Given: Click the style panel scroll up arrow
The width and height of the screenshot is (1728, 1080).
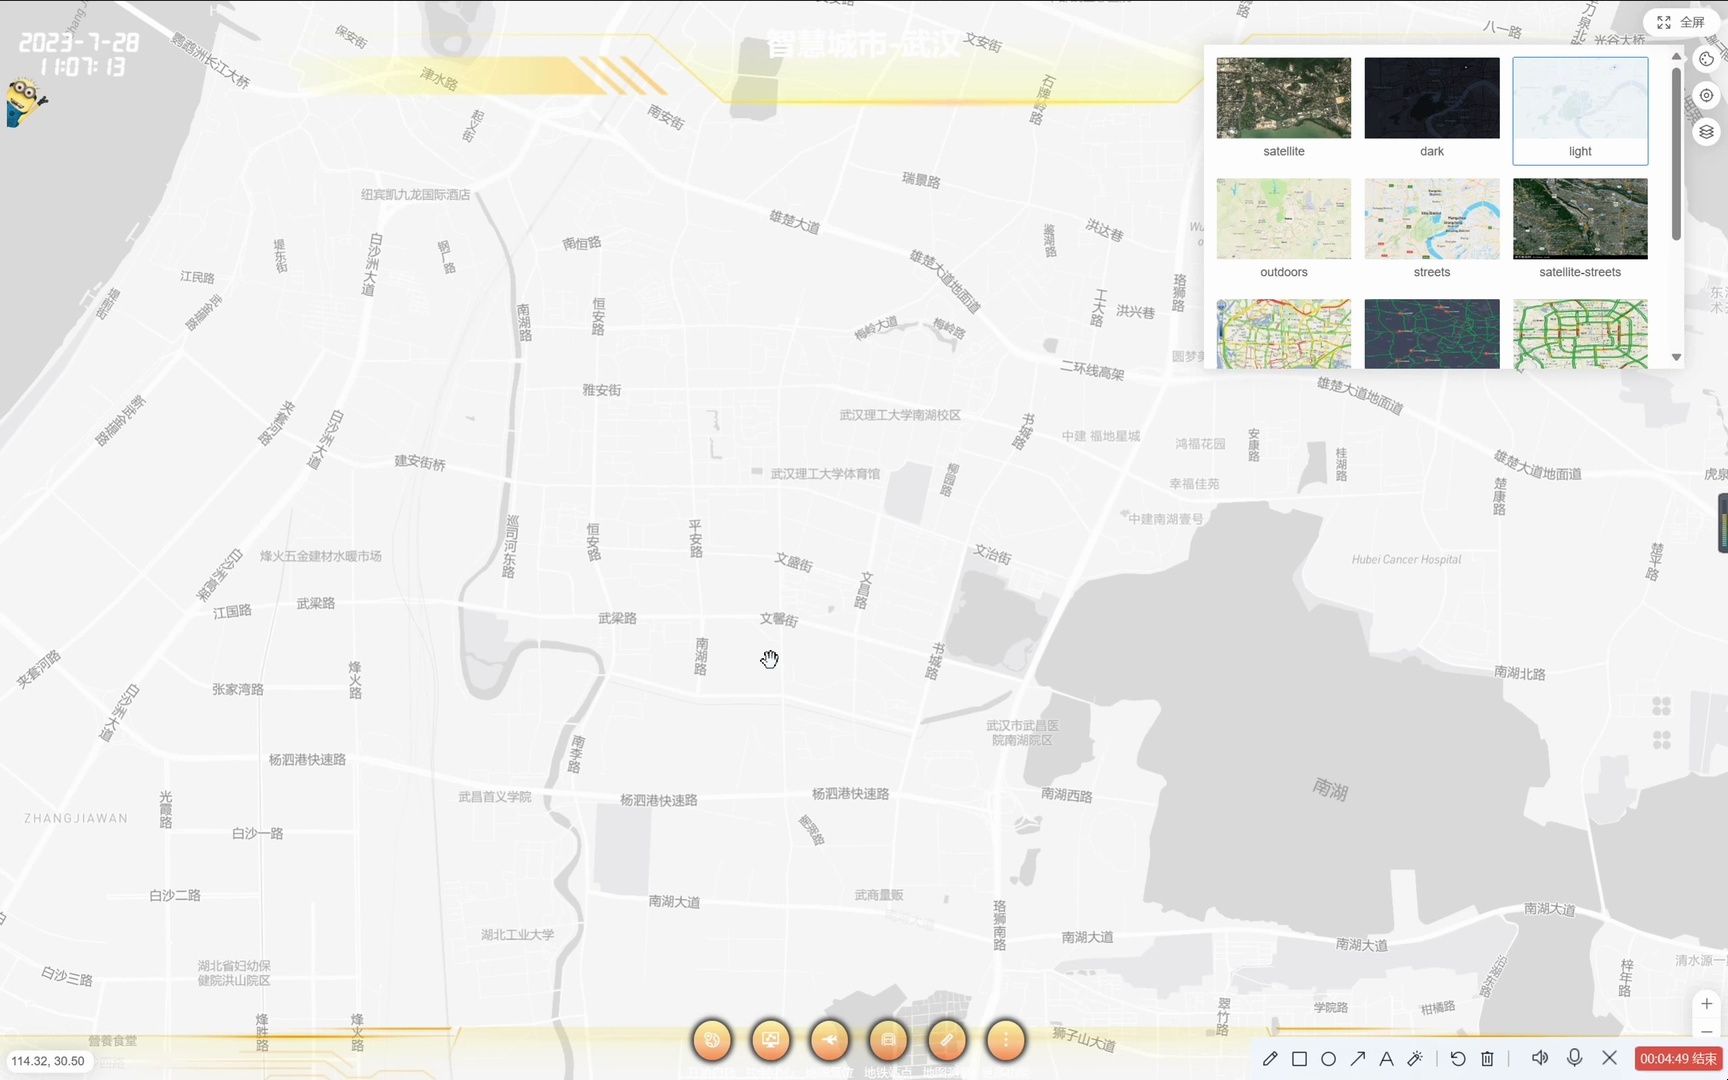Looking at the screenshot, I should click(1676, 56).
